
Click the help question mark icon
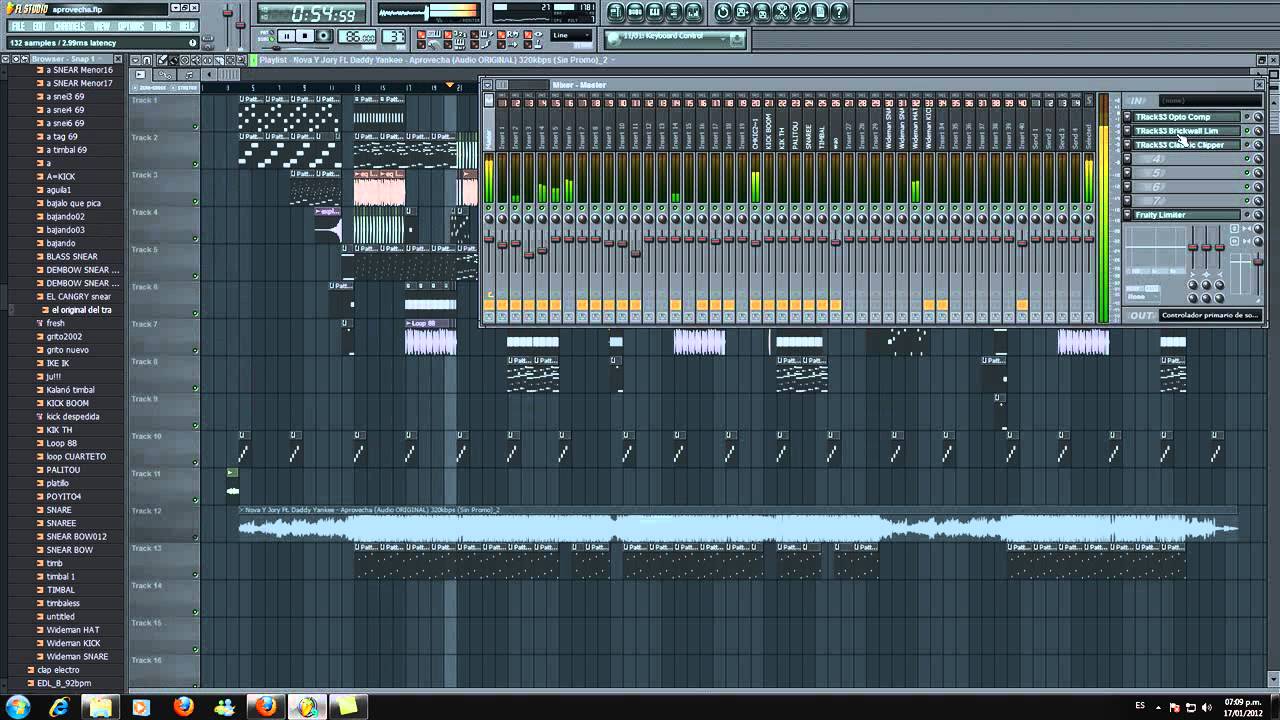click(840, 12)
